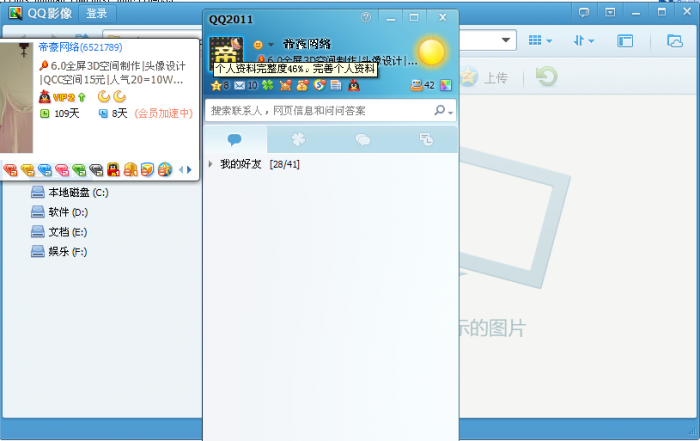Click the 登录 button in QQ影像

click(x=97, y=14)
